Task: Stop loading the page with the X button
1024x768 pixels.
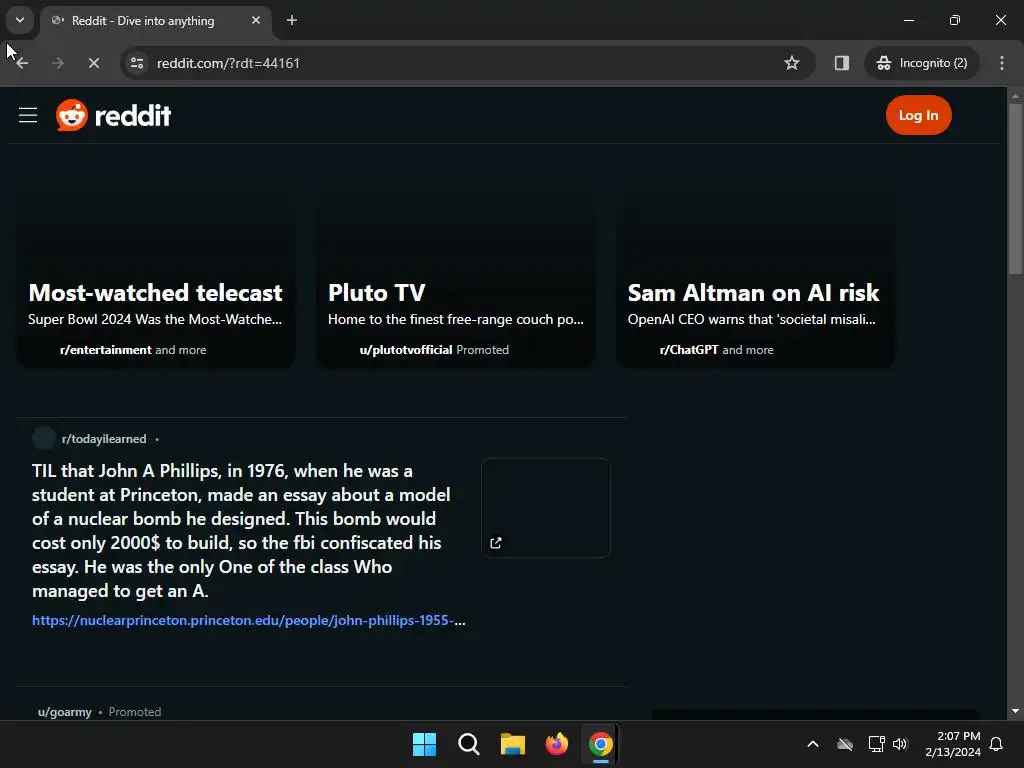Action: coord(94,63)
